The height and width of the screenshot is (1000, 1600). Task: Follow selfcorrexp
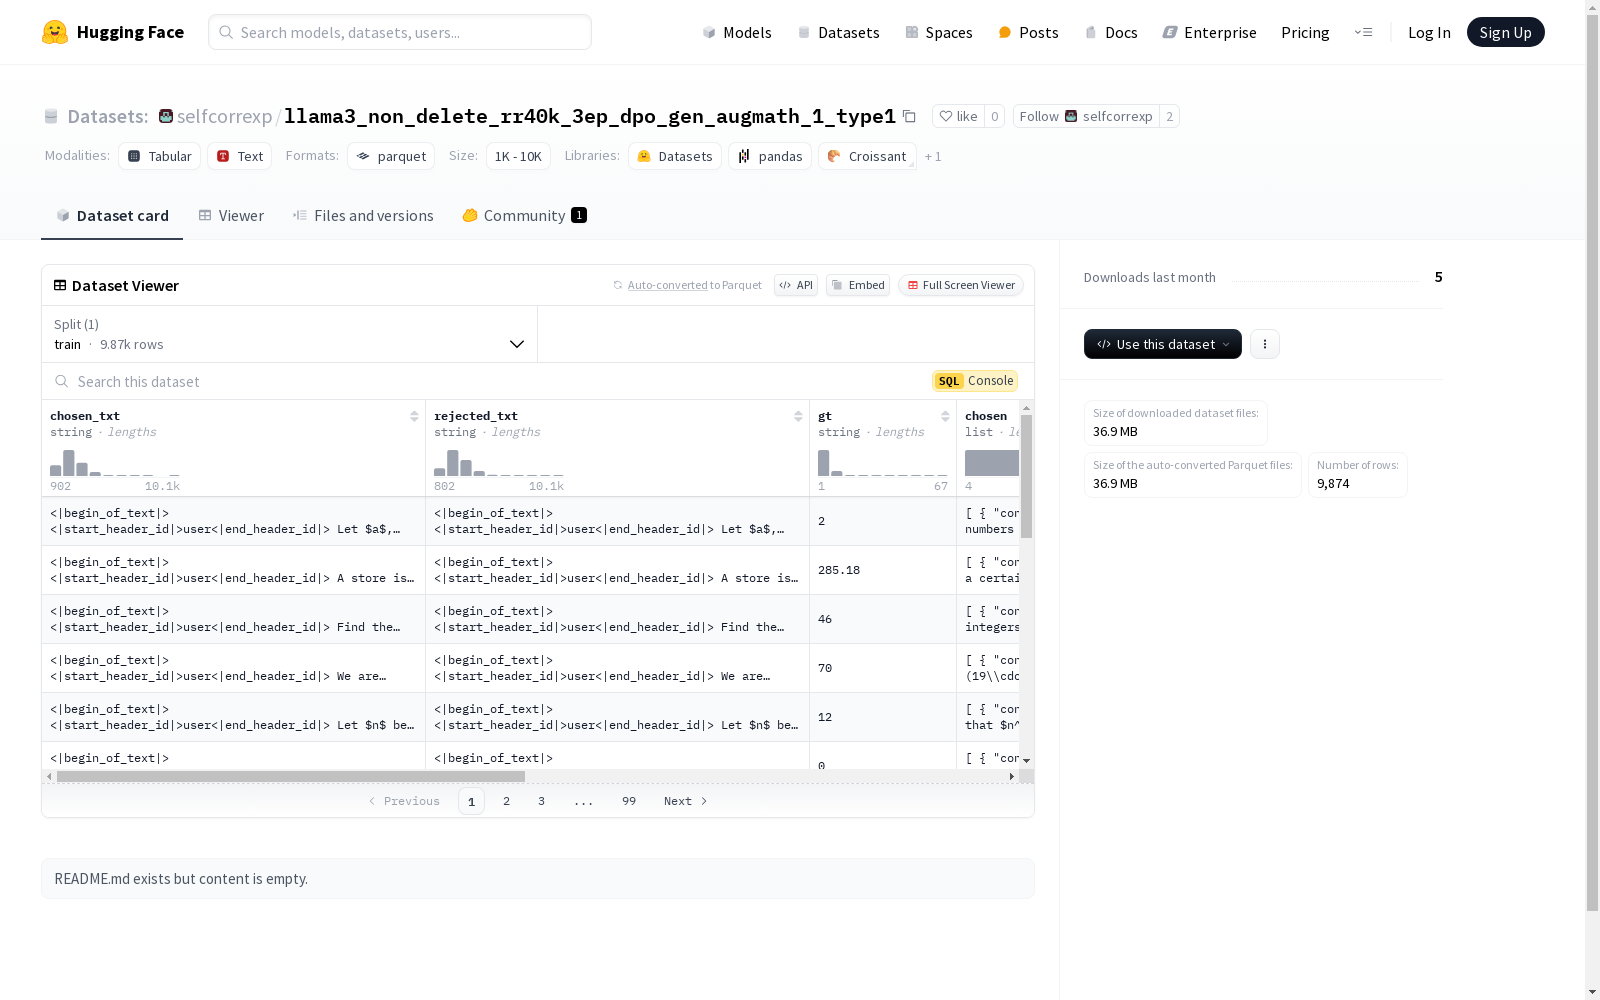coord(1086,116)
